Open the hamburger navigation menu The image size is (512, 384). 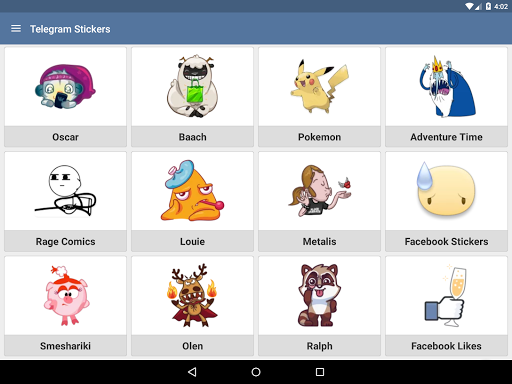click(16, 29)
